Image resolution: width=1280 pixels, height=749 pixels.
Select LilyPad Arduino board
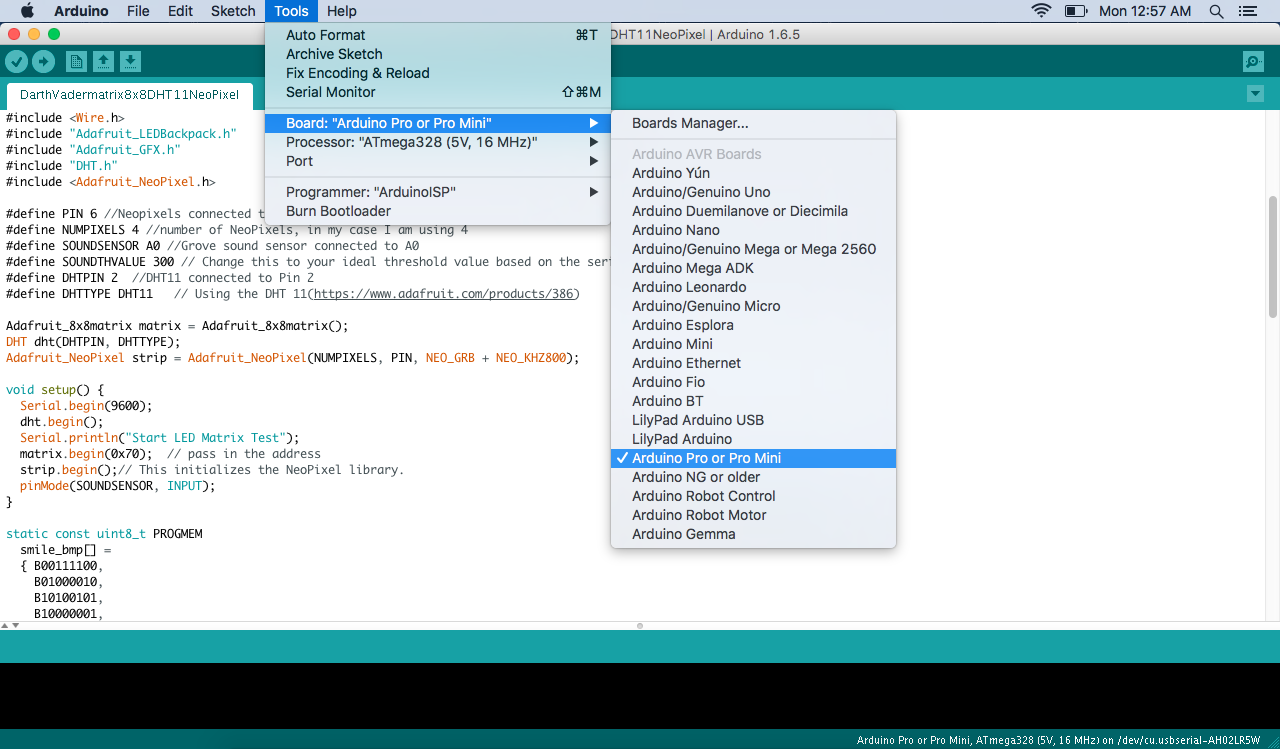pos(753,439)
